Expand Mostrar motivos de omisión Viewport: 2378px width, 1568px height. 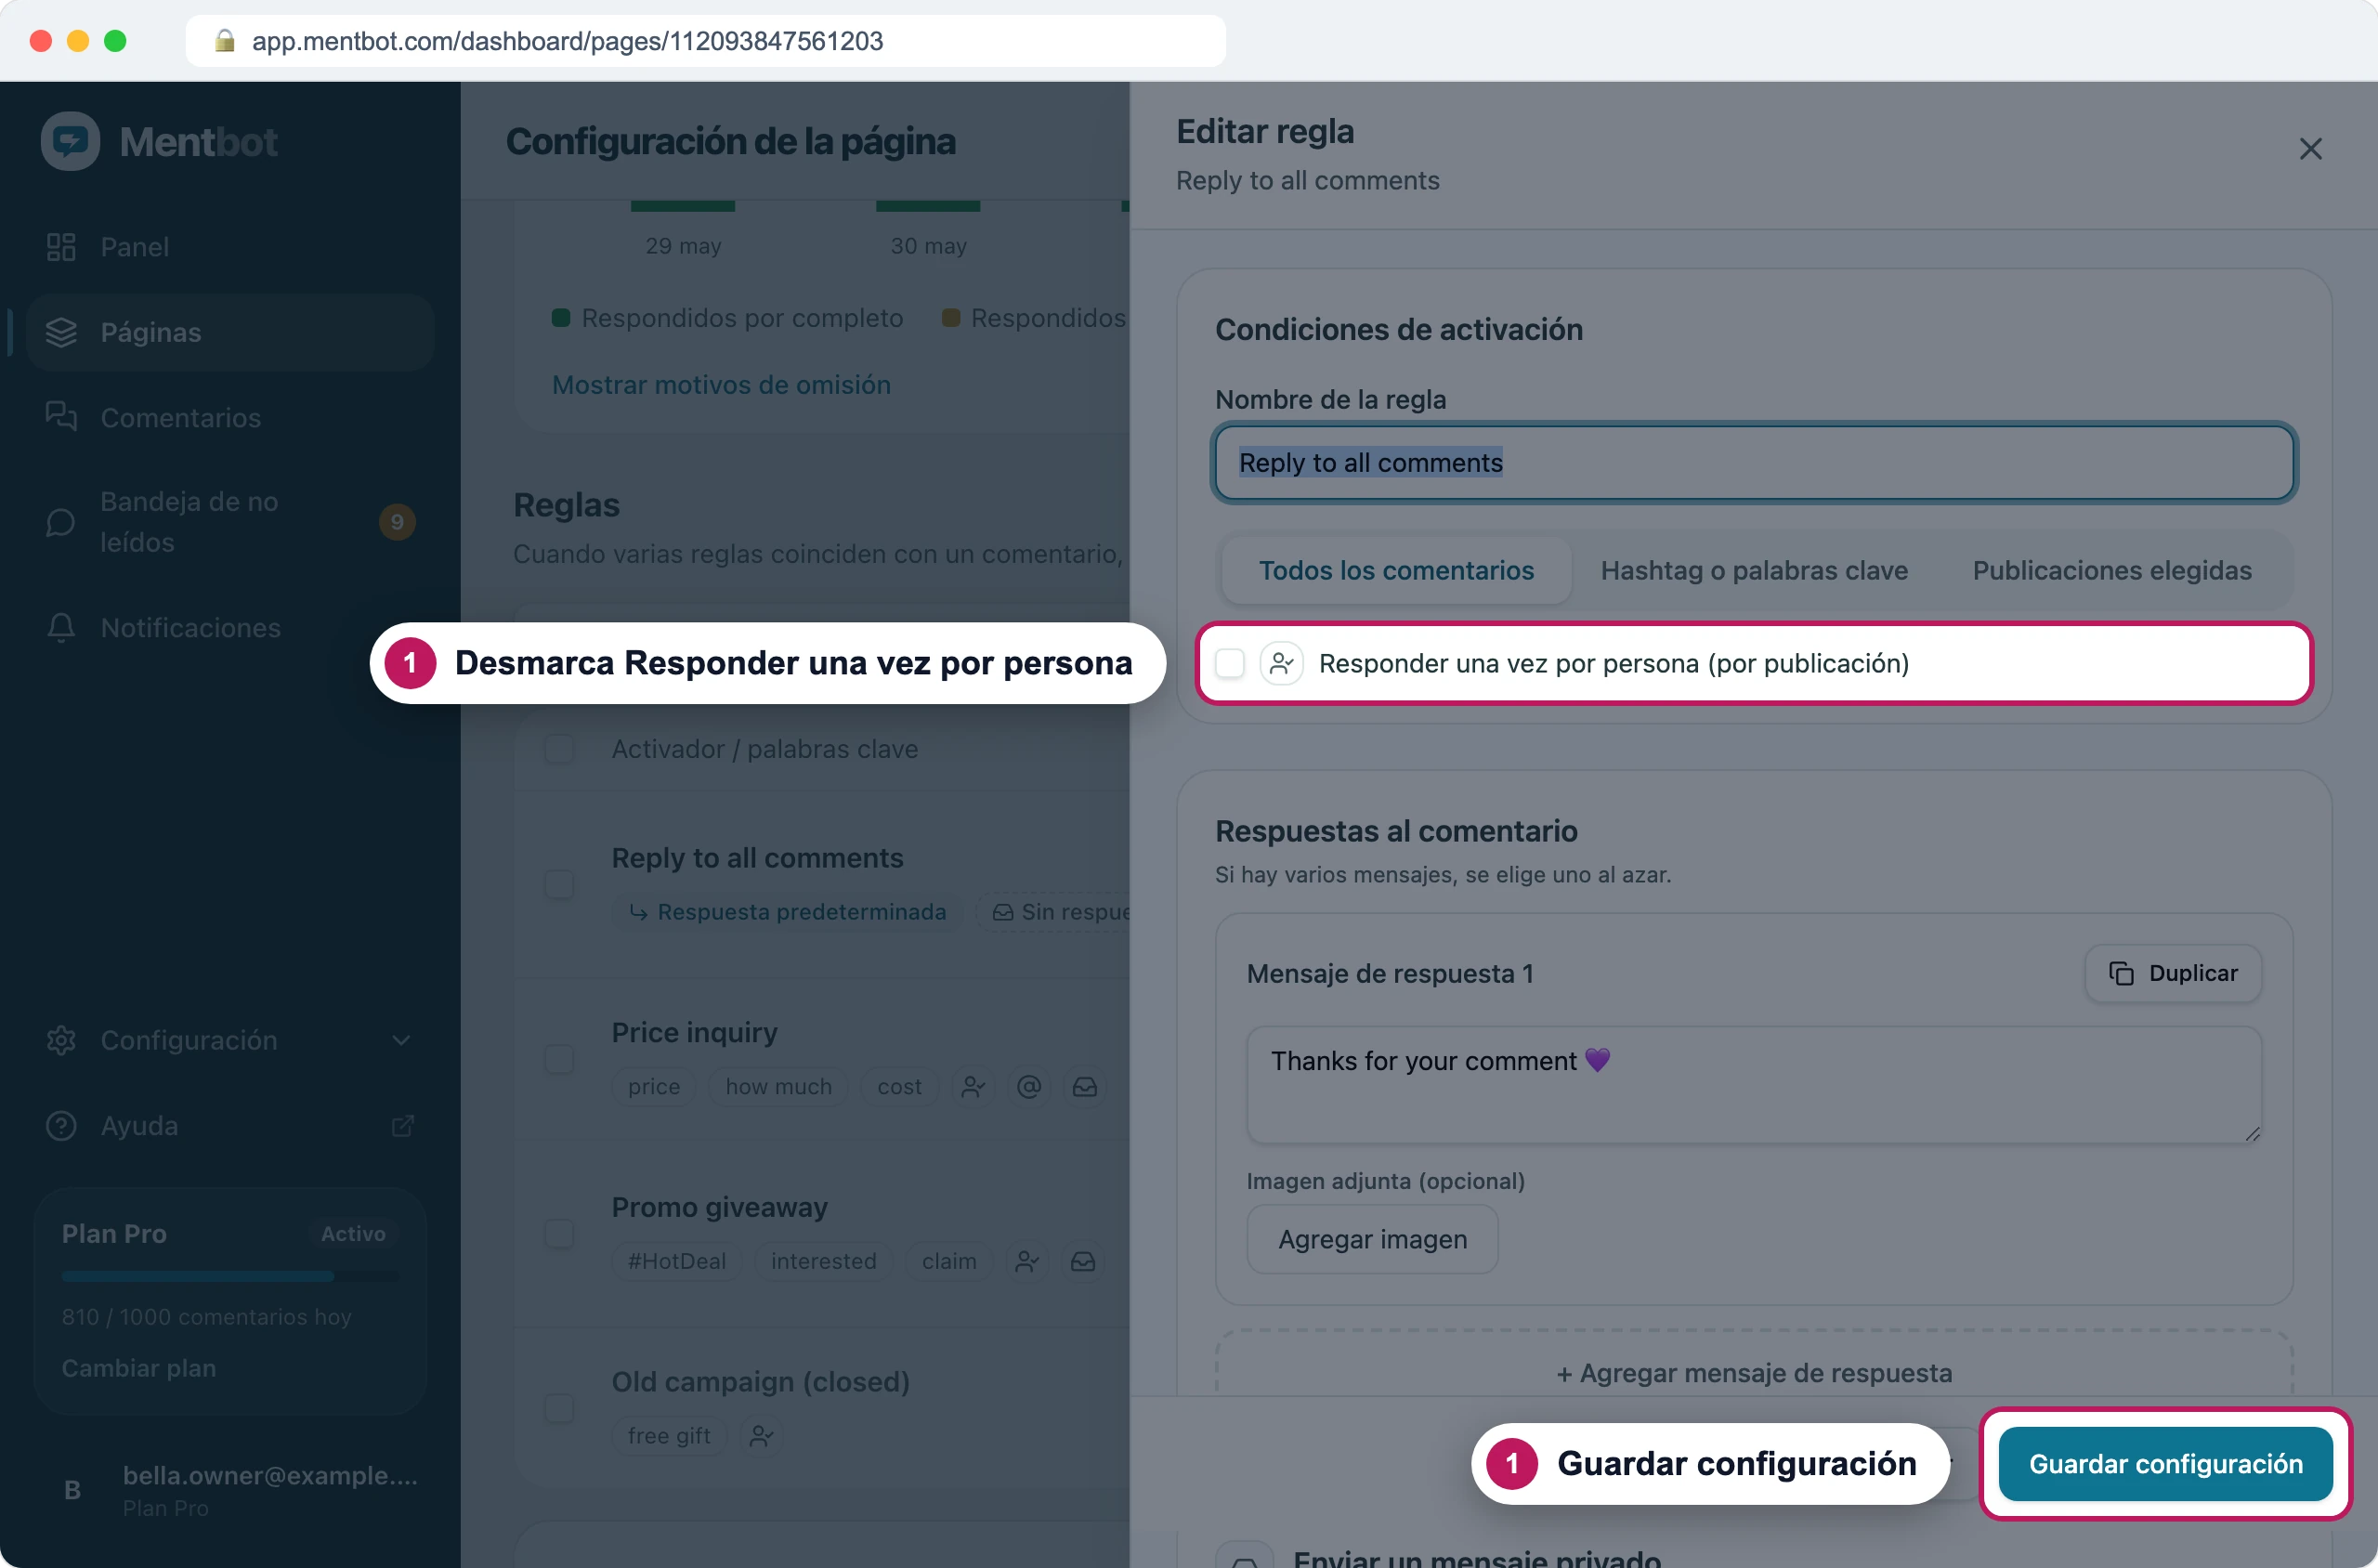pyautogui.click(x=721, y=385)
